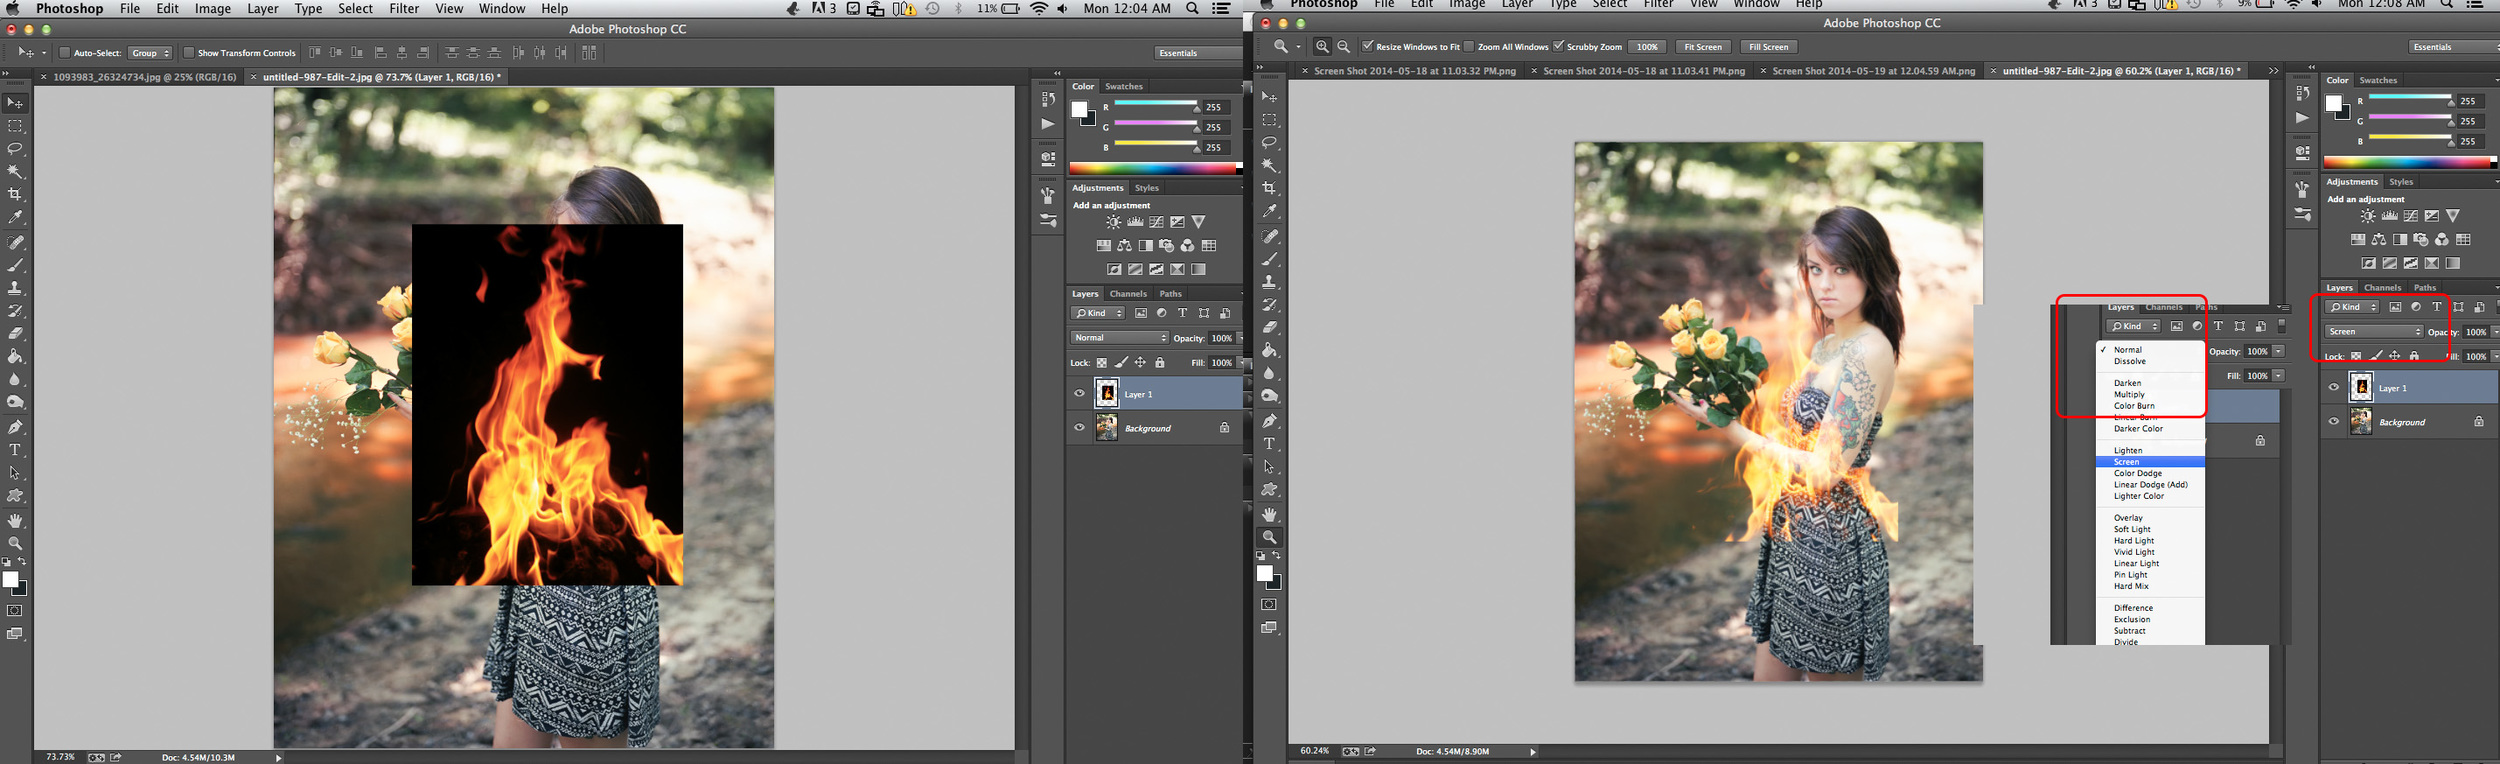
Task: Toggle Scrubby Zoom checkbox
Action: click(x=1558, y=47)
